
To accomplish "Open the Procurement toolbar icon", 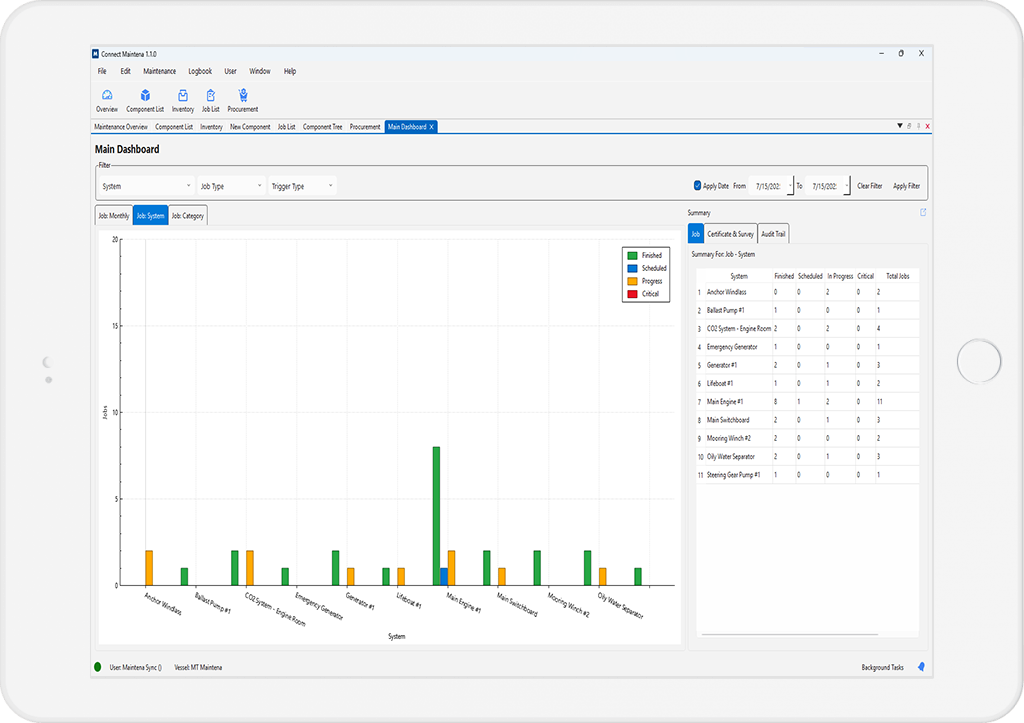I will coord(243,95).
